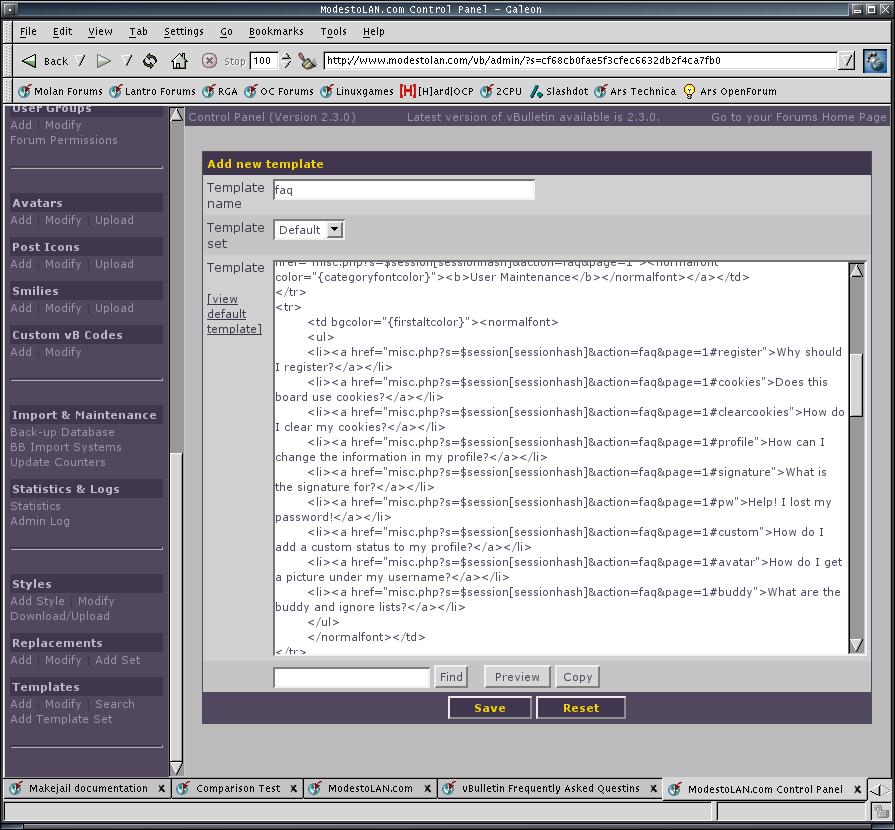Image resolution: width=895 pixels, height=830 pixels.
Task: Click the tab bar scroll arrows
Action: click(879, 790)
